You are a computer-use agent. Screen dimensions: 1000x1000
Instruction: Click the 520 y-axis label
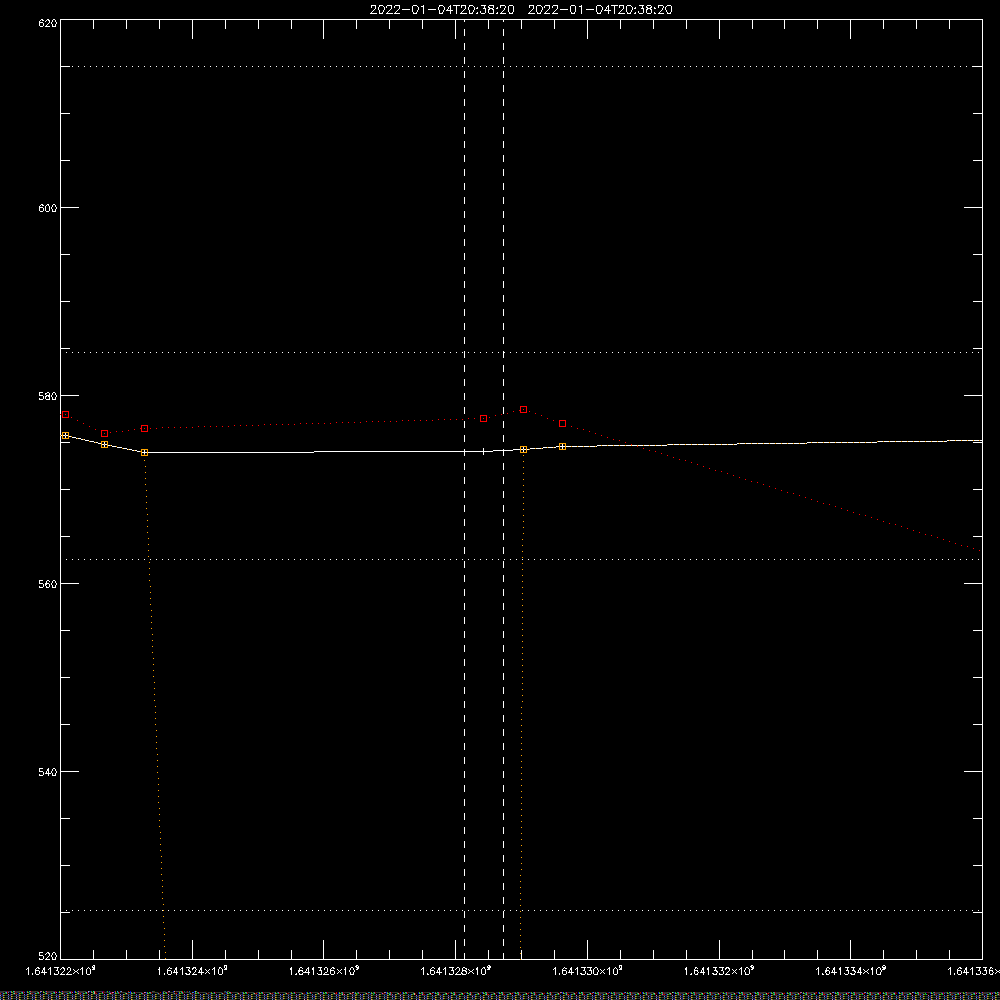coord(48,957)
